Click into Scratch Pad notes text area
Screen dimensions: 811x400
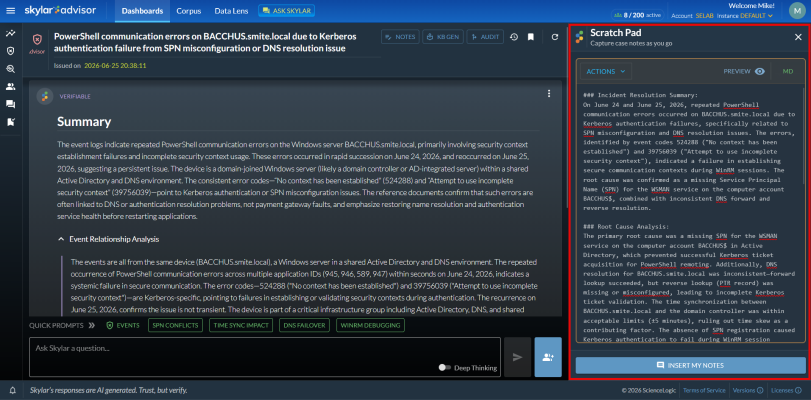(x=690, y=215)
